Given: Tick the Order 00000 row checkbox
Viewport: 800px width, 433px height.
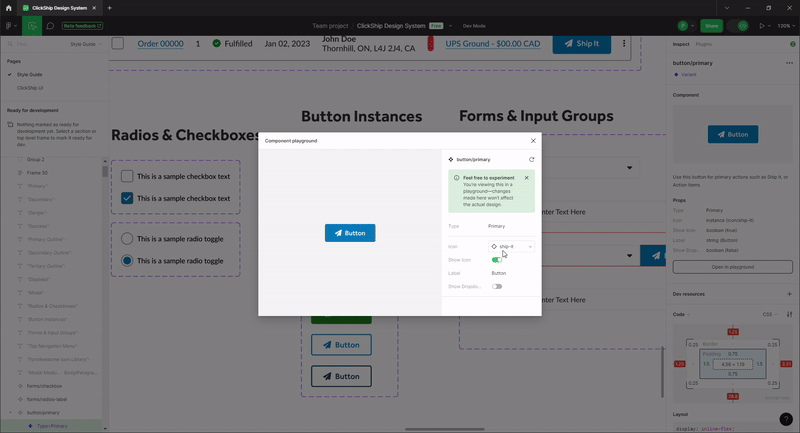Looking at the screenshot, I should point(118,43).
